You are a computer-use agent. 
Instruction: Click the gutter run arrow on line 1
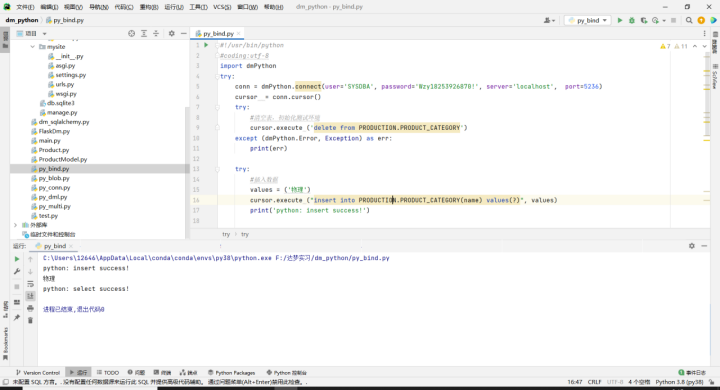tap(206, 45)
